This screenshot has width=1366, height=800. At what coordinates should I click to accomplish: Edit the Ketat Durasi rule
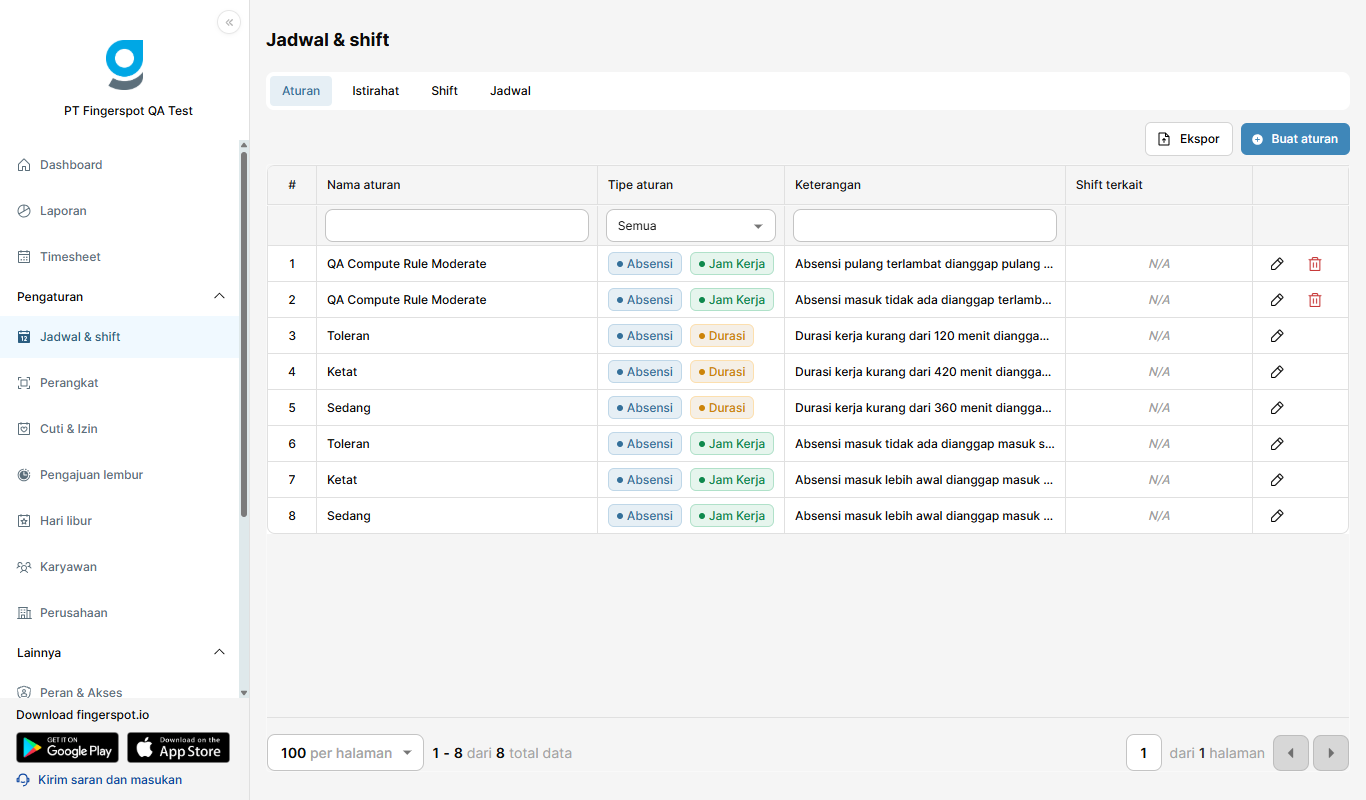click(x=1277, y=372)
